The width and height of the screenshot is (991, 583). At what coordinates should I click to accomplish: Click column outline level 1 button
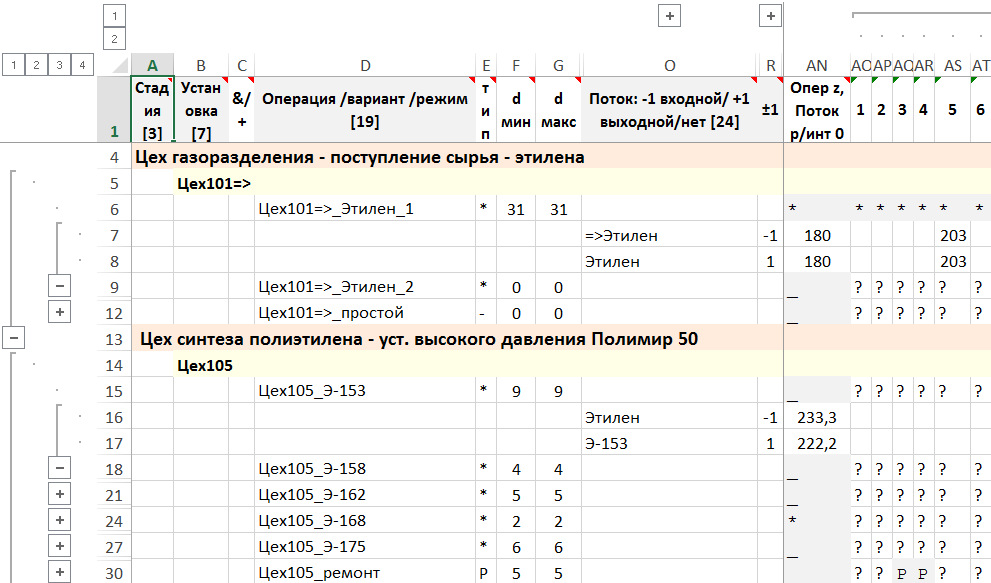pyautogui.click(x=115, y=16)
